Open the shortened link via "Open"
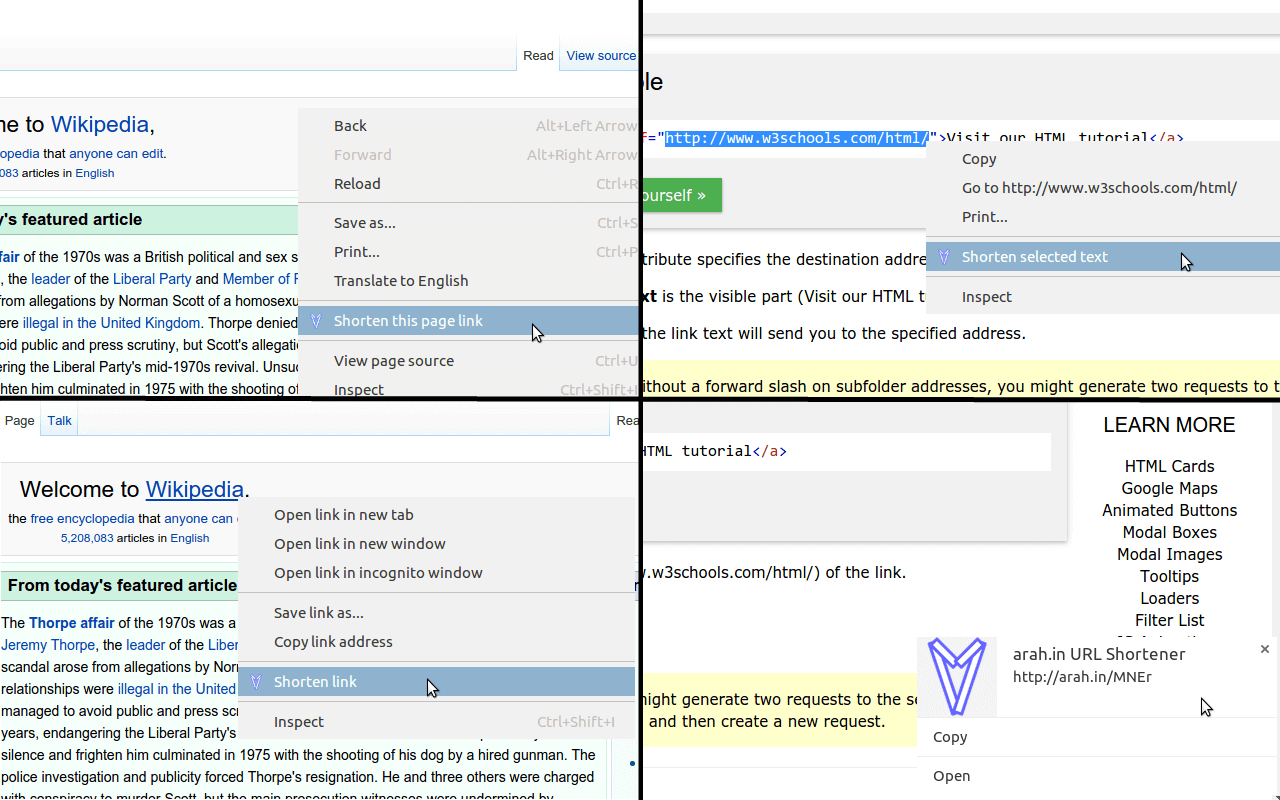Viewport: 1280px width, 800px height. 951,775
